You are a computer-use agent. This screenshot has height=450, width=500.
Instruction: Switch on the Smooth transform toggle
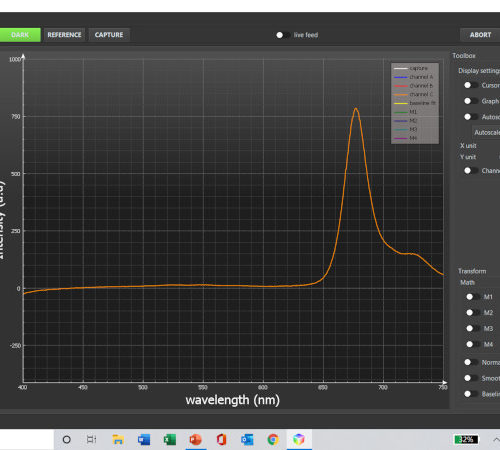click(x=471, y=378)
